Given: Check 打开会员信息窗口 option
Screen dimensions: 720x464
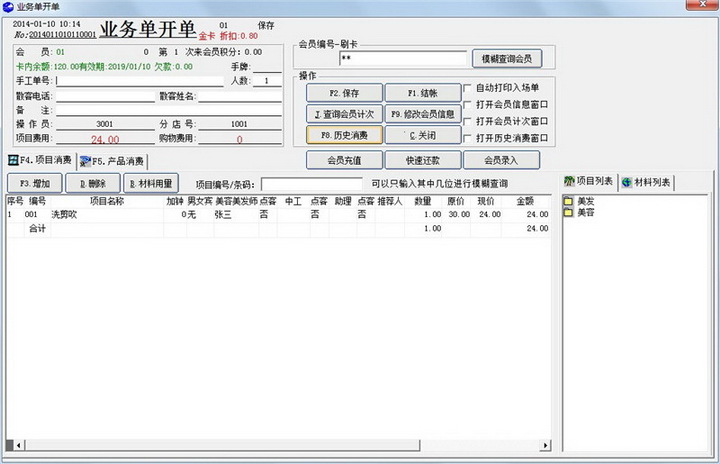Looking at the screenshot, I should [468, 104].
